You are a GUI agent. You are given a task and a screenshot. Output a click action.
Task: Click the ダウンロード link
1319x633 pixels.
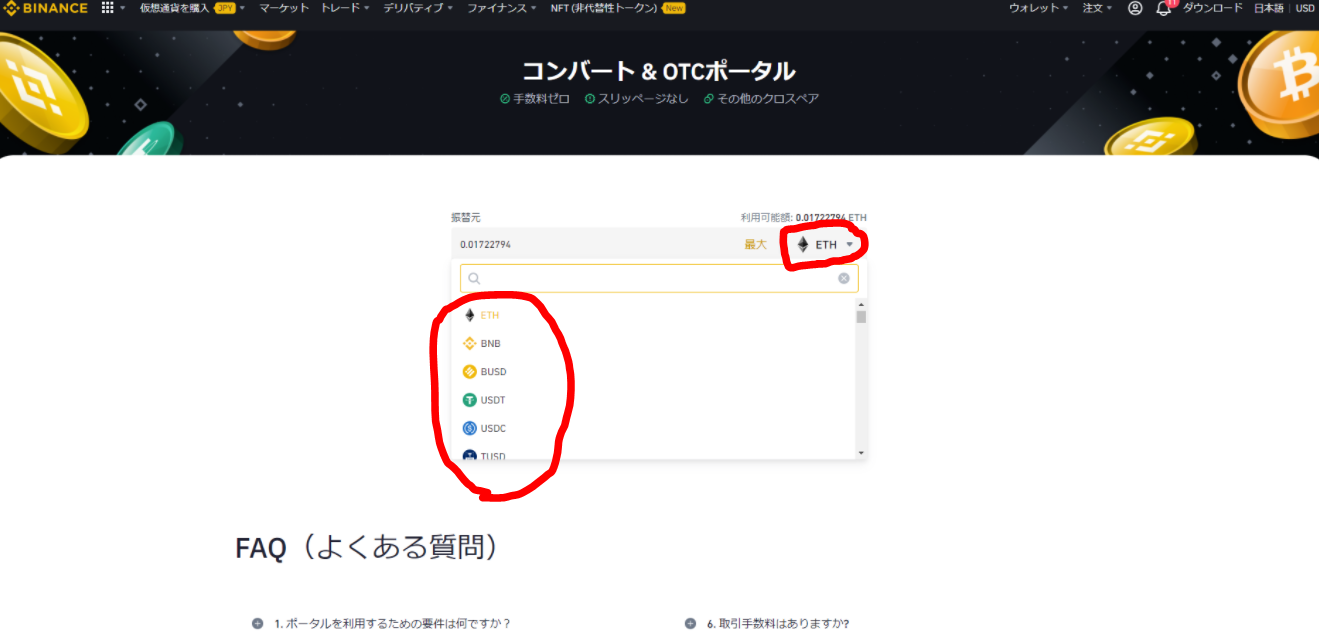point(1213,8)
